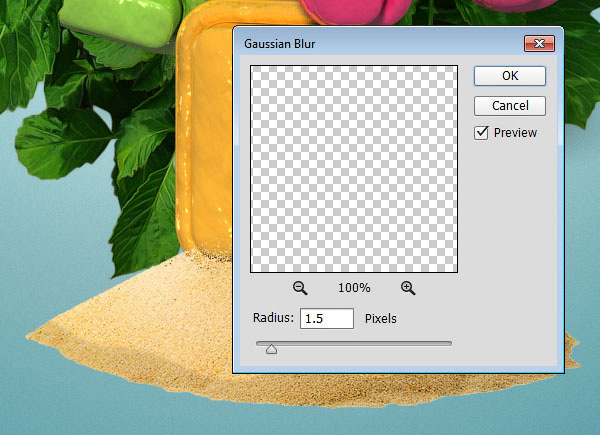Click the Radius slider handle

coord(271,349)
